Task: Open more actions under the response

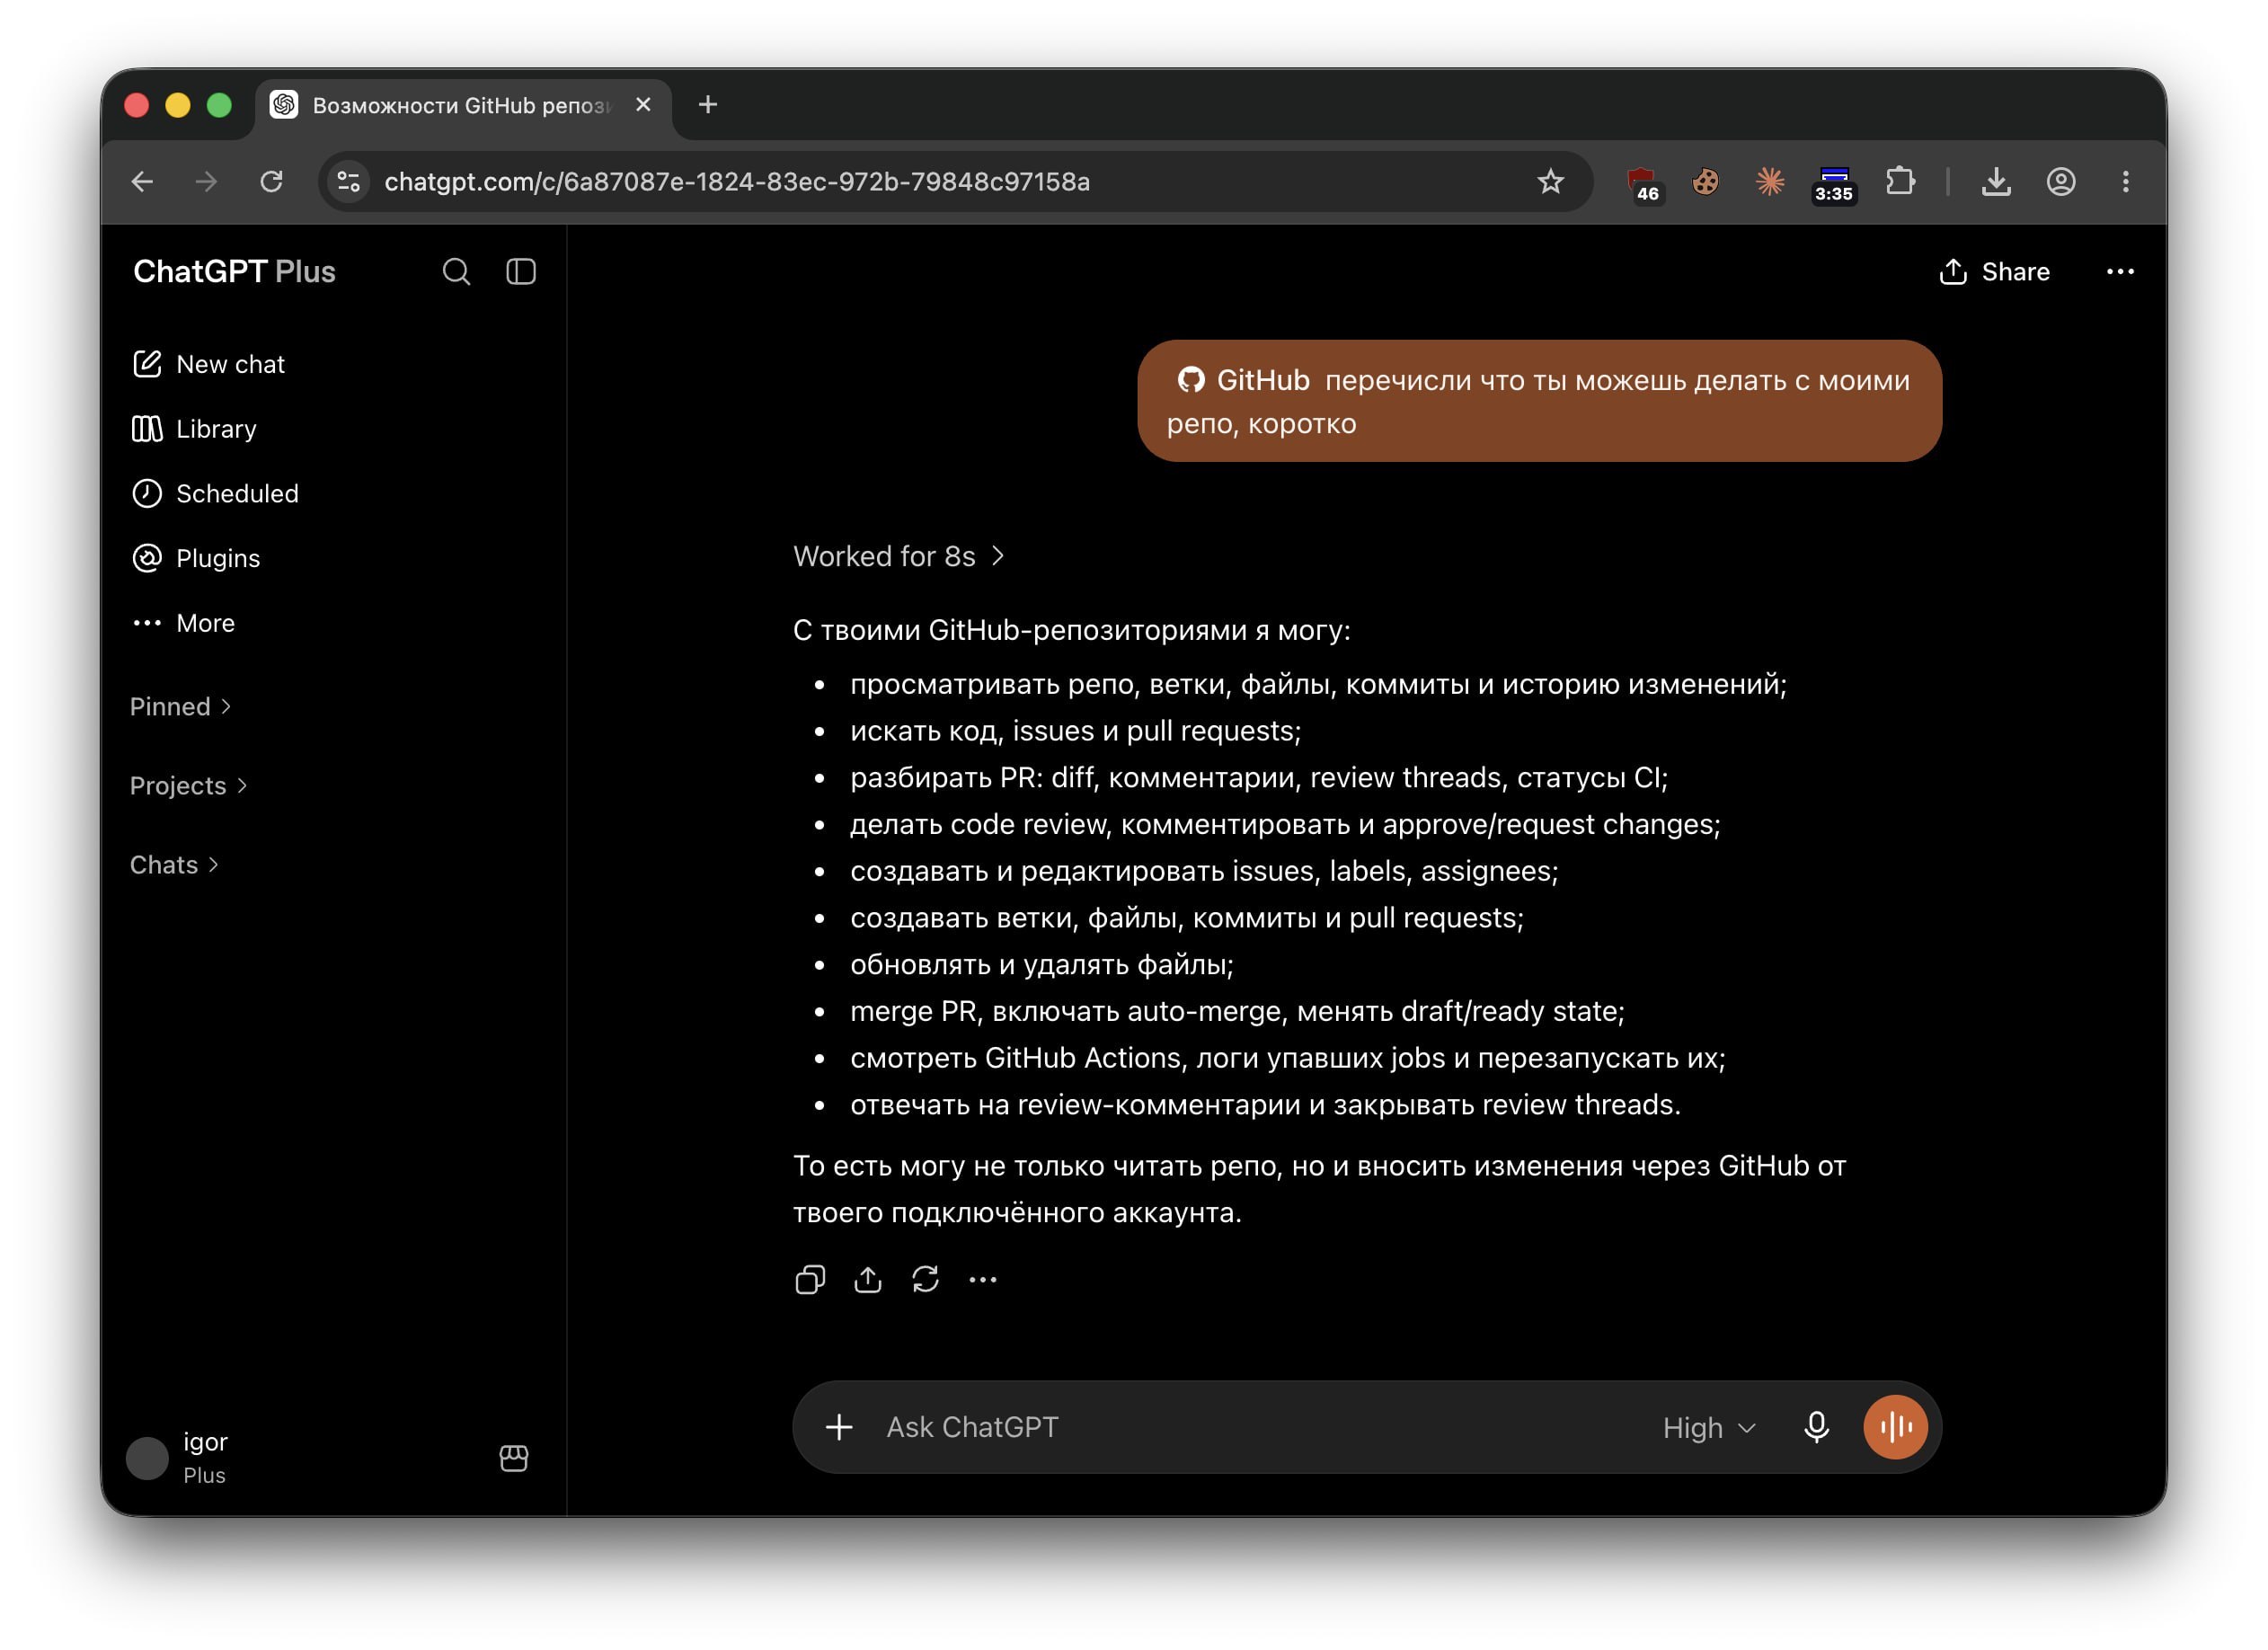Action: click(983, 1280)
